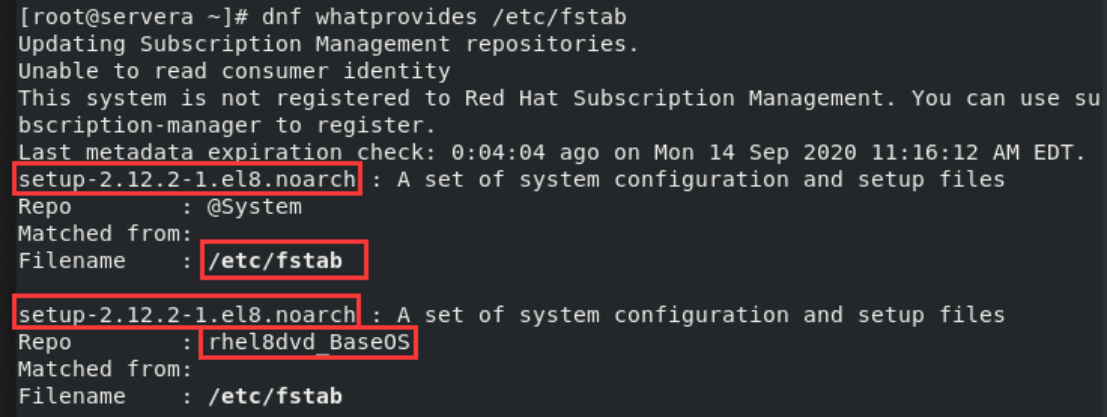Image resolution: width=1107 pixels, height=417 pixels.
Task: Click the first 'Repo' label
Action: (44, 207)
